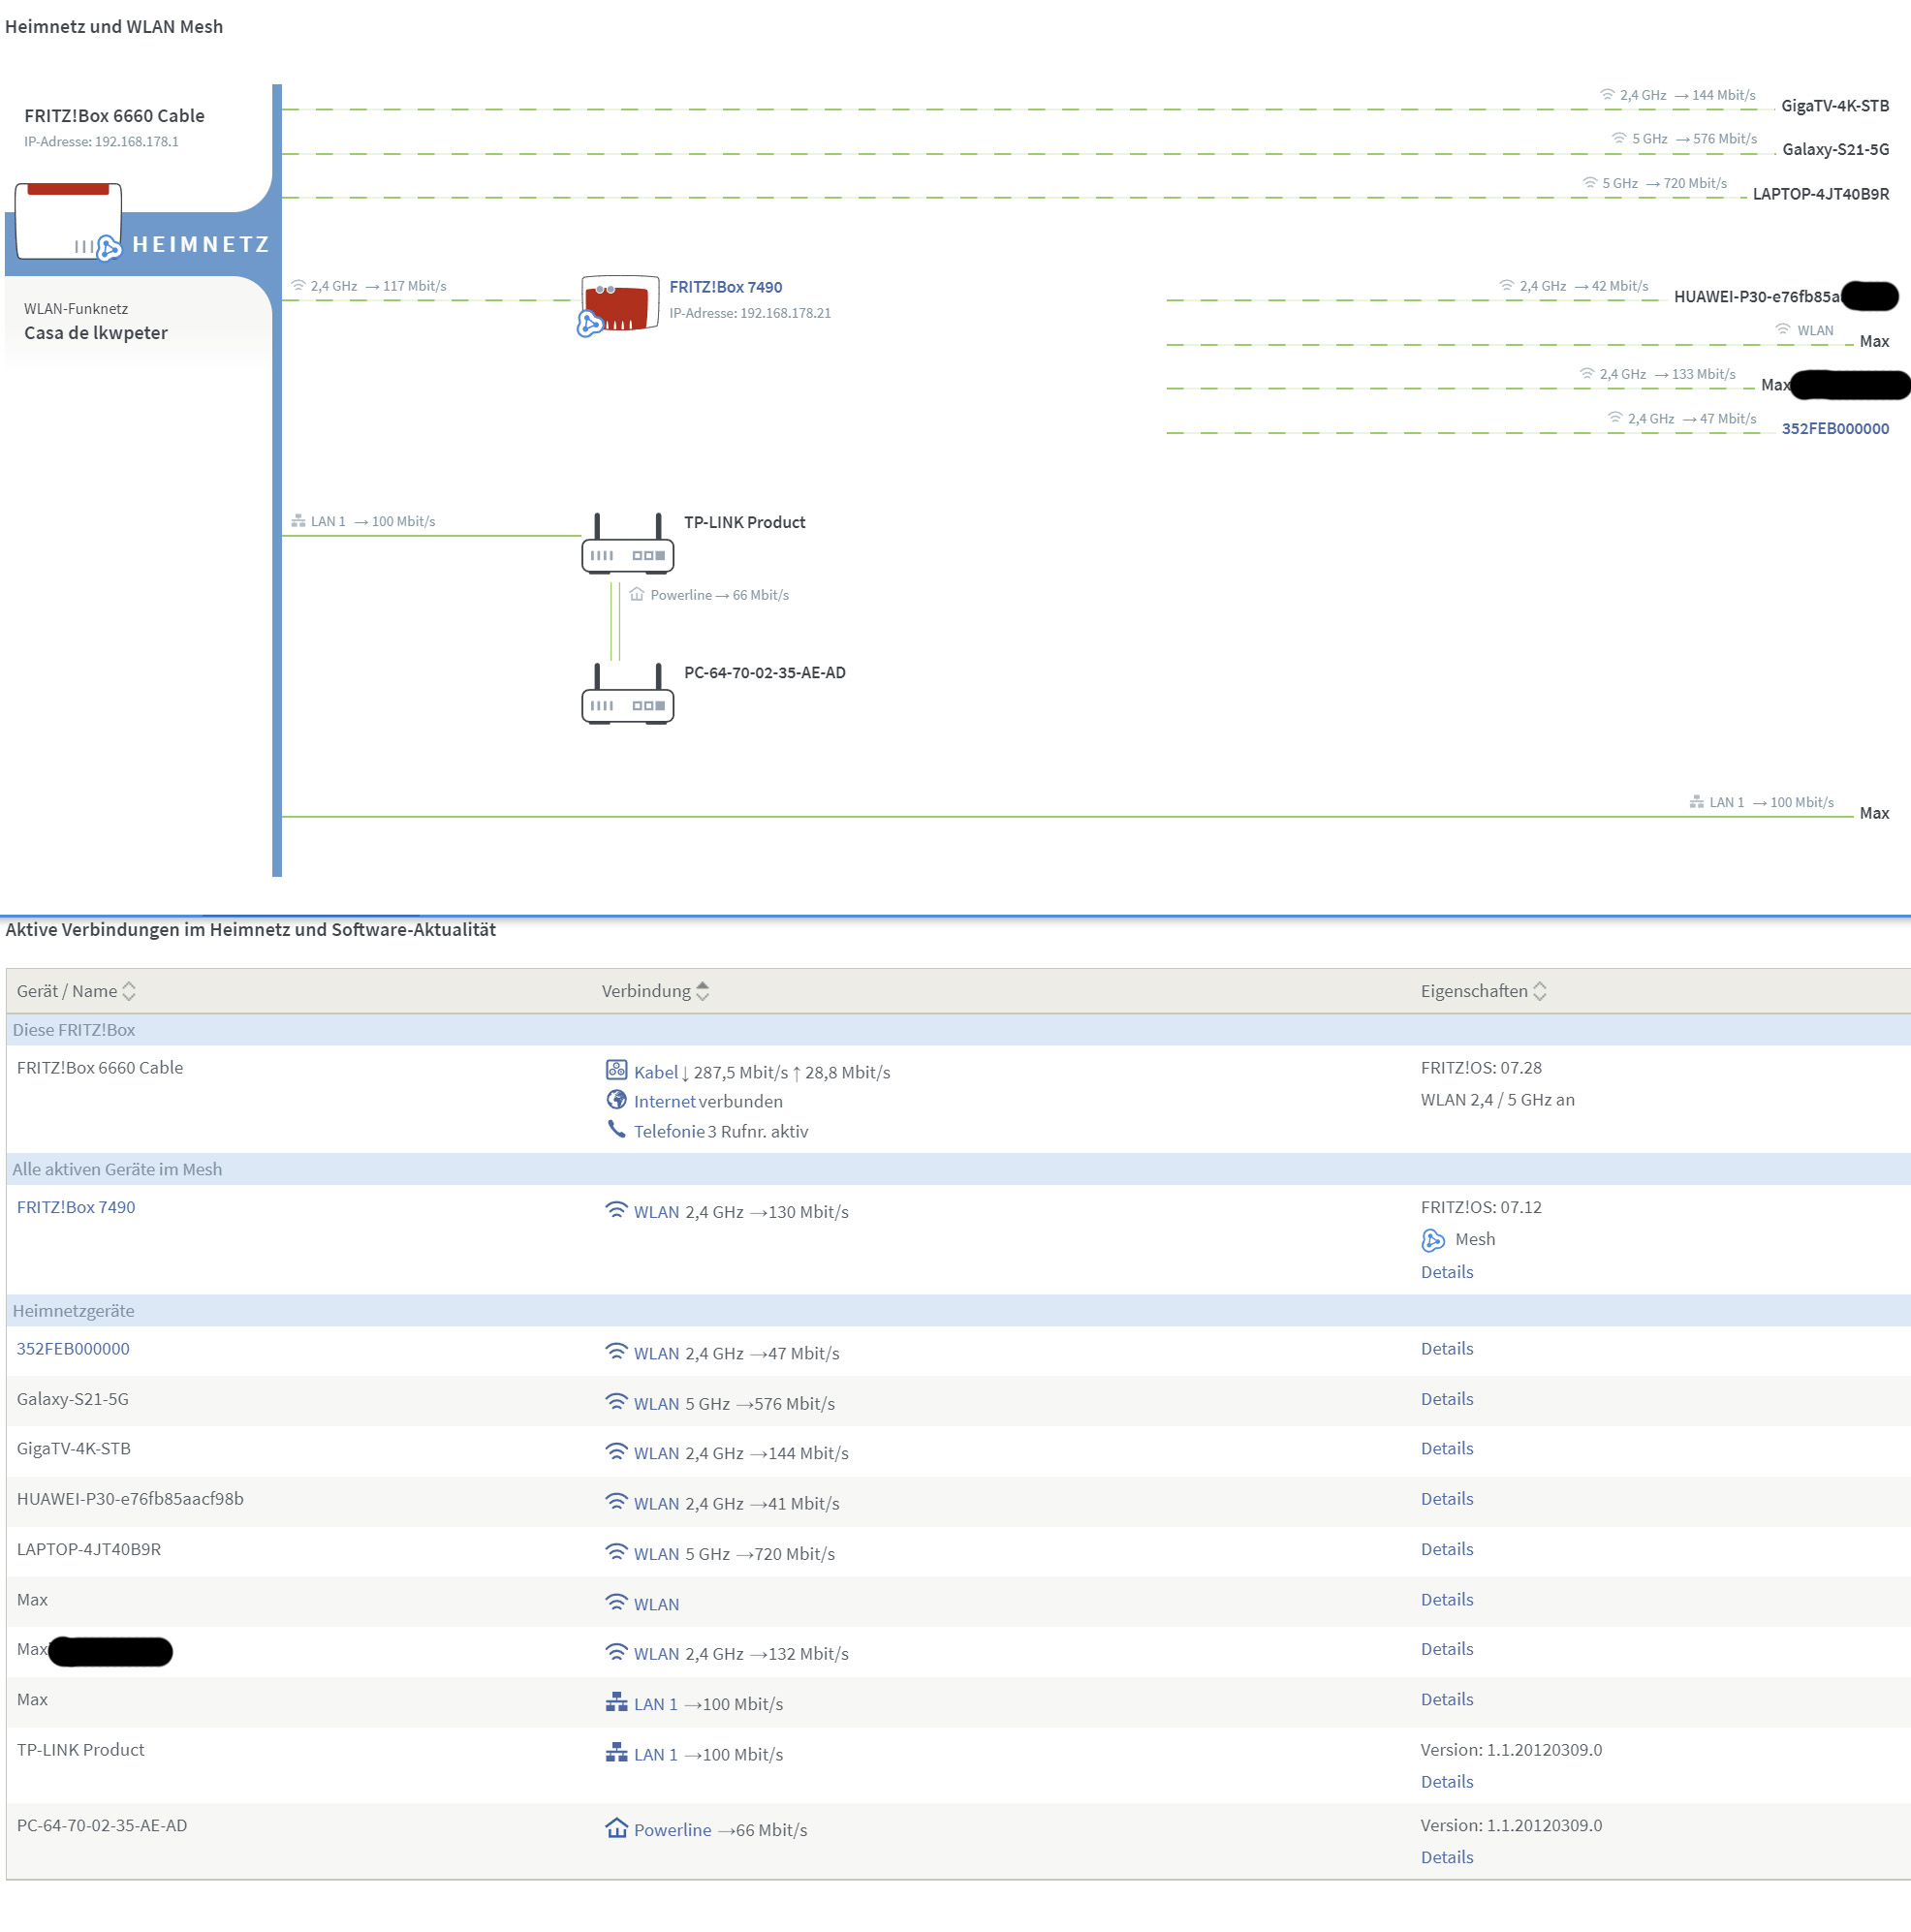
Task: Open Details for the Max LAN 1 row
Action: (1447, 1699)
